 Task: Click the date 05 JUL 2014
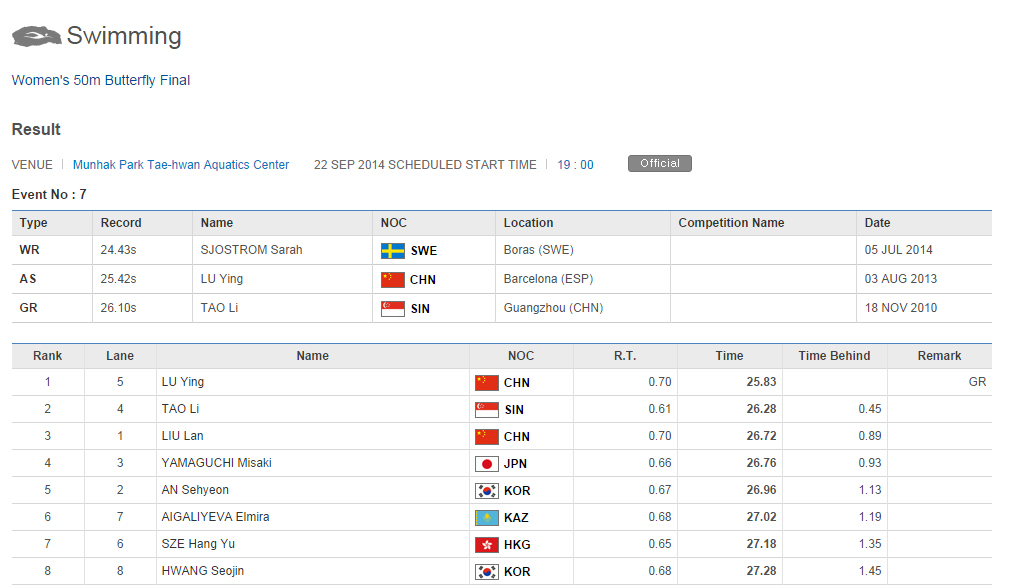click(898, 250)
